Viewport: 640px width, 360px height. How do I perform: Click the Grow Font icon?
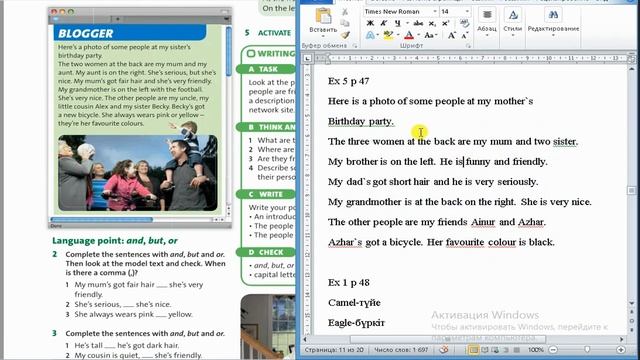pyautogui.click(x=451, y=36)
